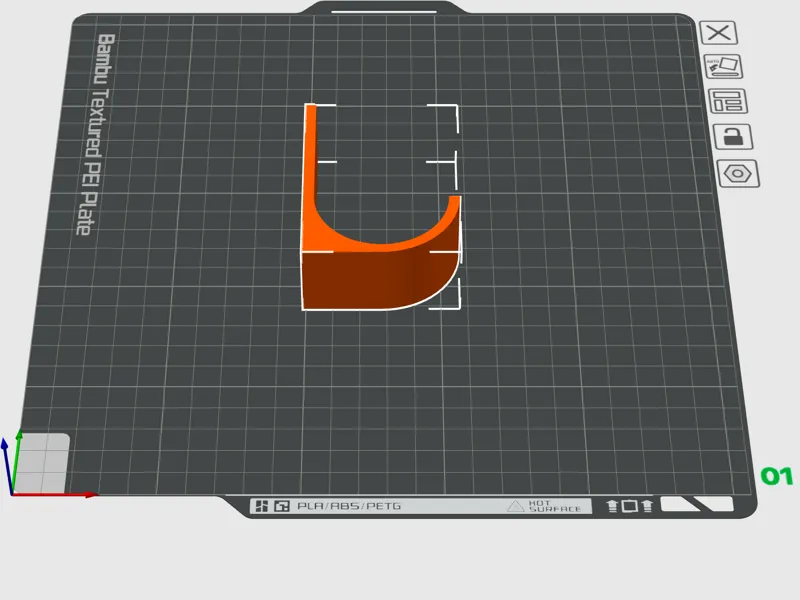The width and height of the screenshot is (800, 600).
Task: Click the X remove-objects icon on the plate
Action: 718,33
